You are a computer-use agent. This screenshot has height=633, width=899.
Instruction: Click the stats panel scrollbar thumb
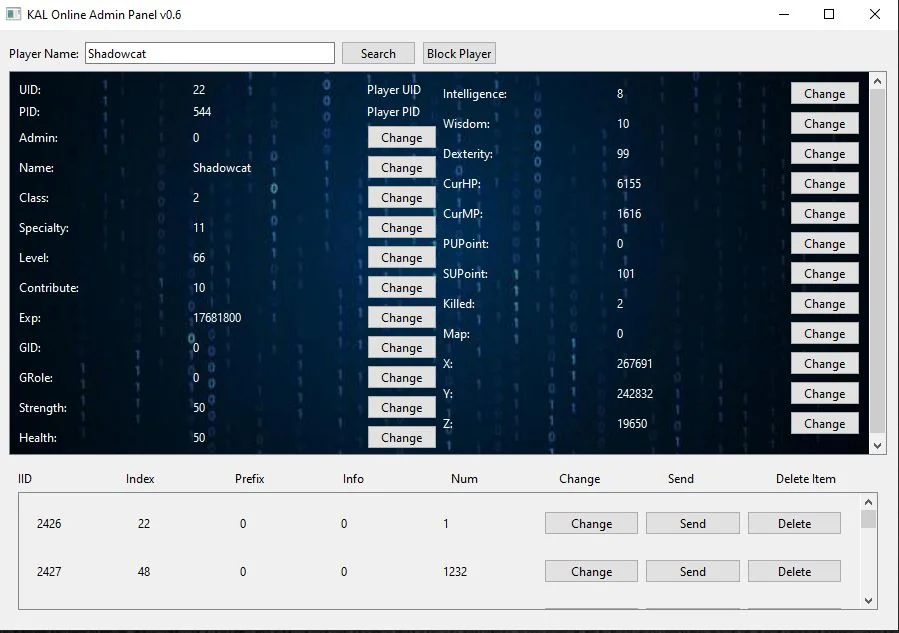tap(877, 261)
